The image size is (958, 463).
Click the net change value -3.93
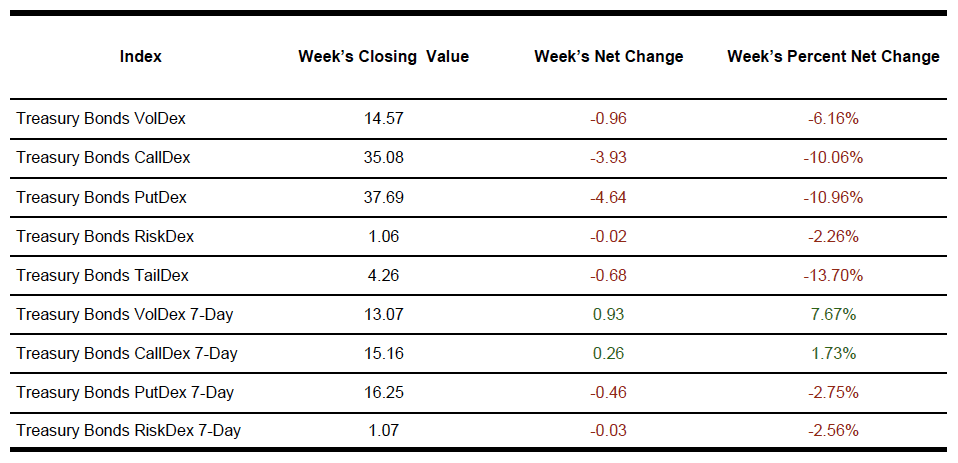[x=608, y=158]
